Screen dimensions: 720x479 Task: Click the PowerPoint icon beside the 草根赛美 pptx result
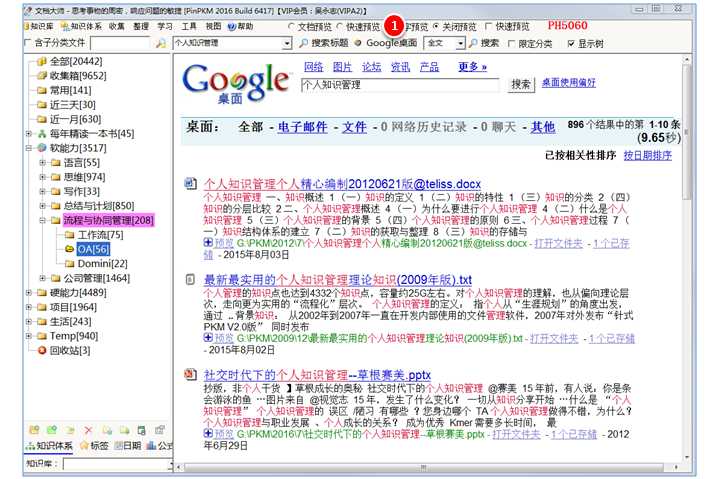(190, 374)
